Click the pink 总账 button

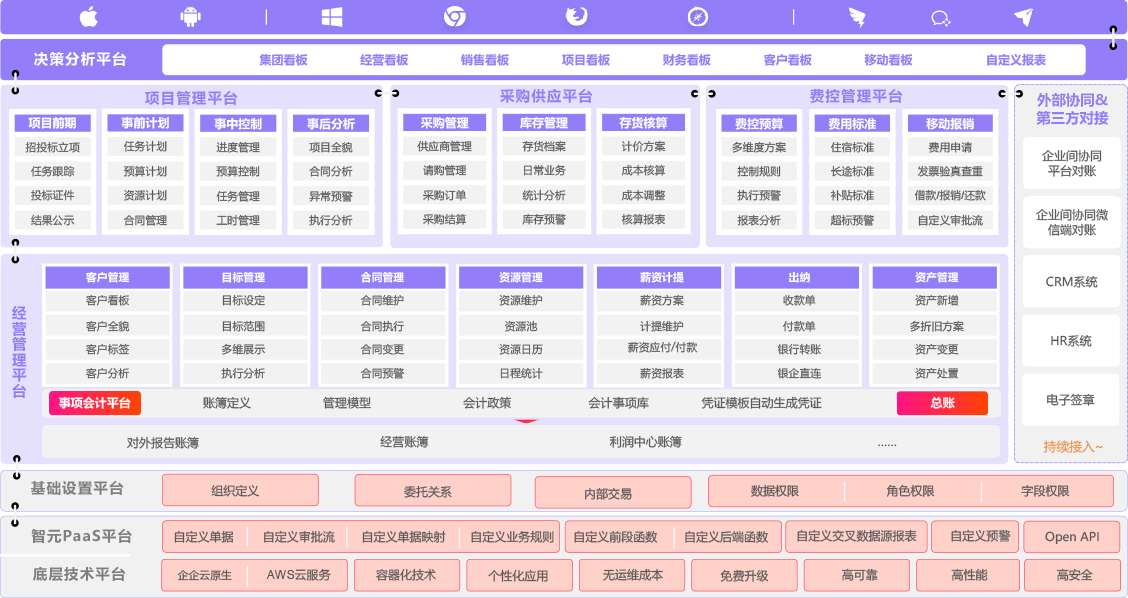coord(942,403)
